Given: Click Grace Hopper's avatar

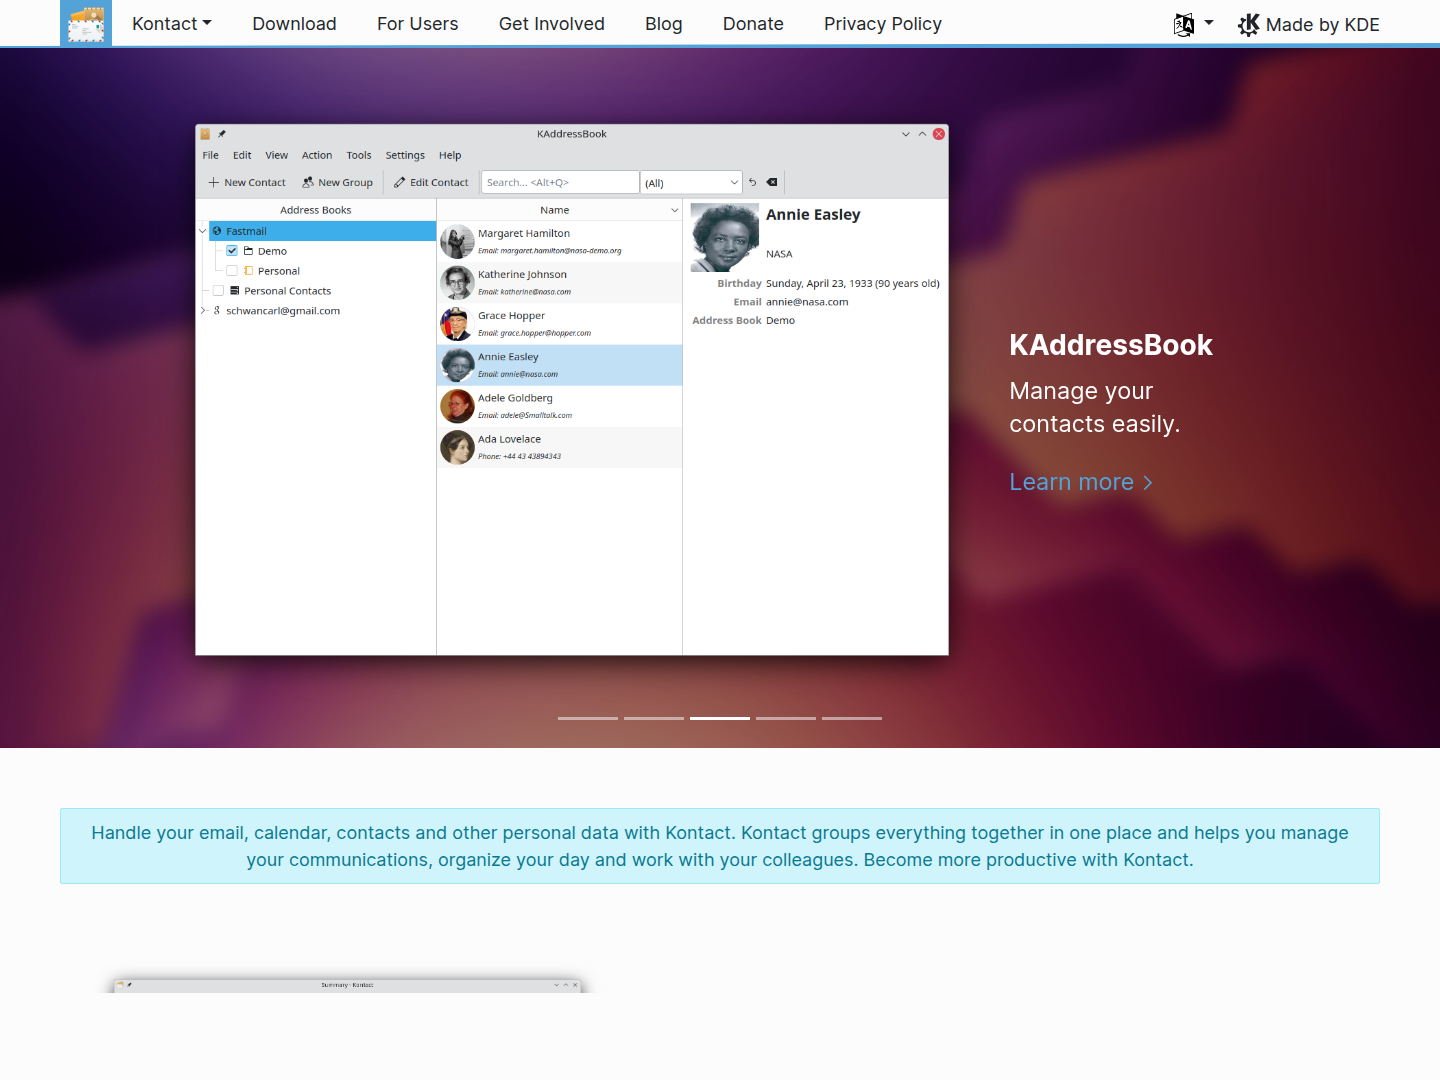Looking at the screenshot, I should [457, 324].
